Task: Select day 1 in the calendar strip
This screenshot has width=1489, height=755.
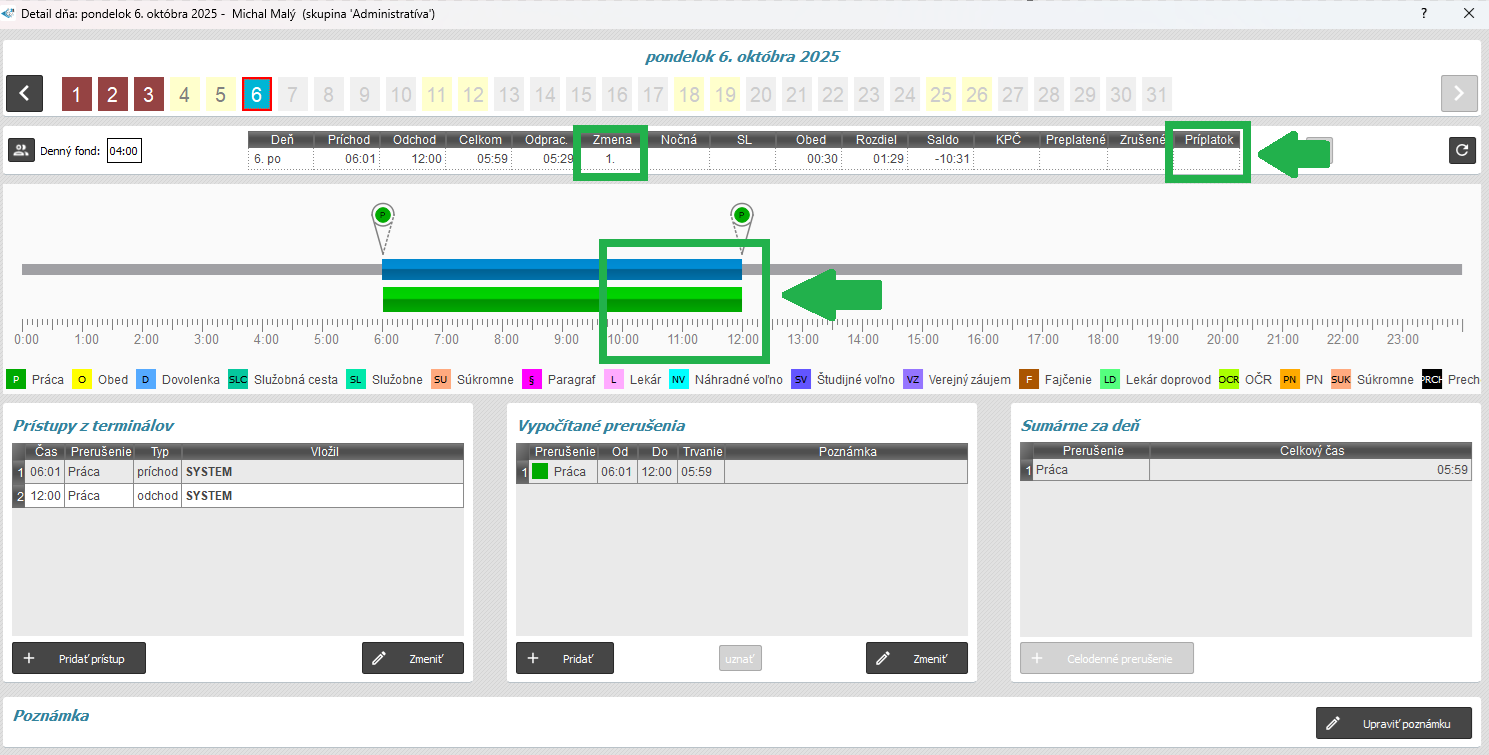Action: 76,95
